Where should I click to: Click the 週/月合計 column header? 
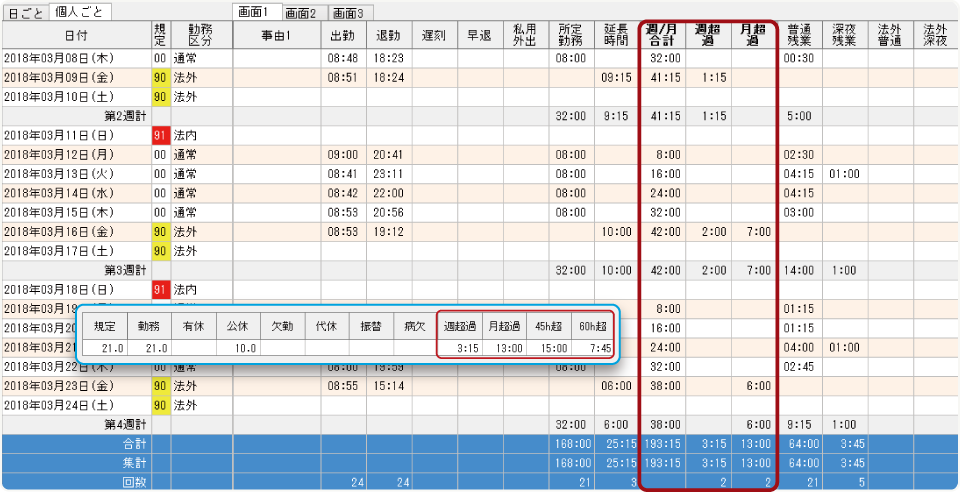pos(664,35)
